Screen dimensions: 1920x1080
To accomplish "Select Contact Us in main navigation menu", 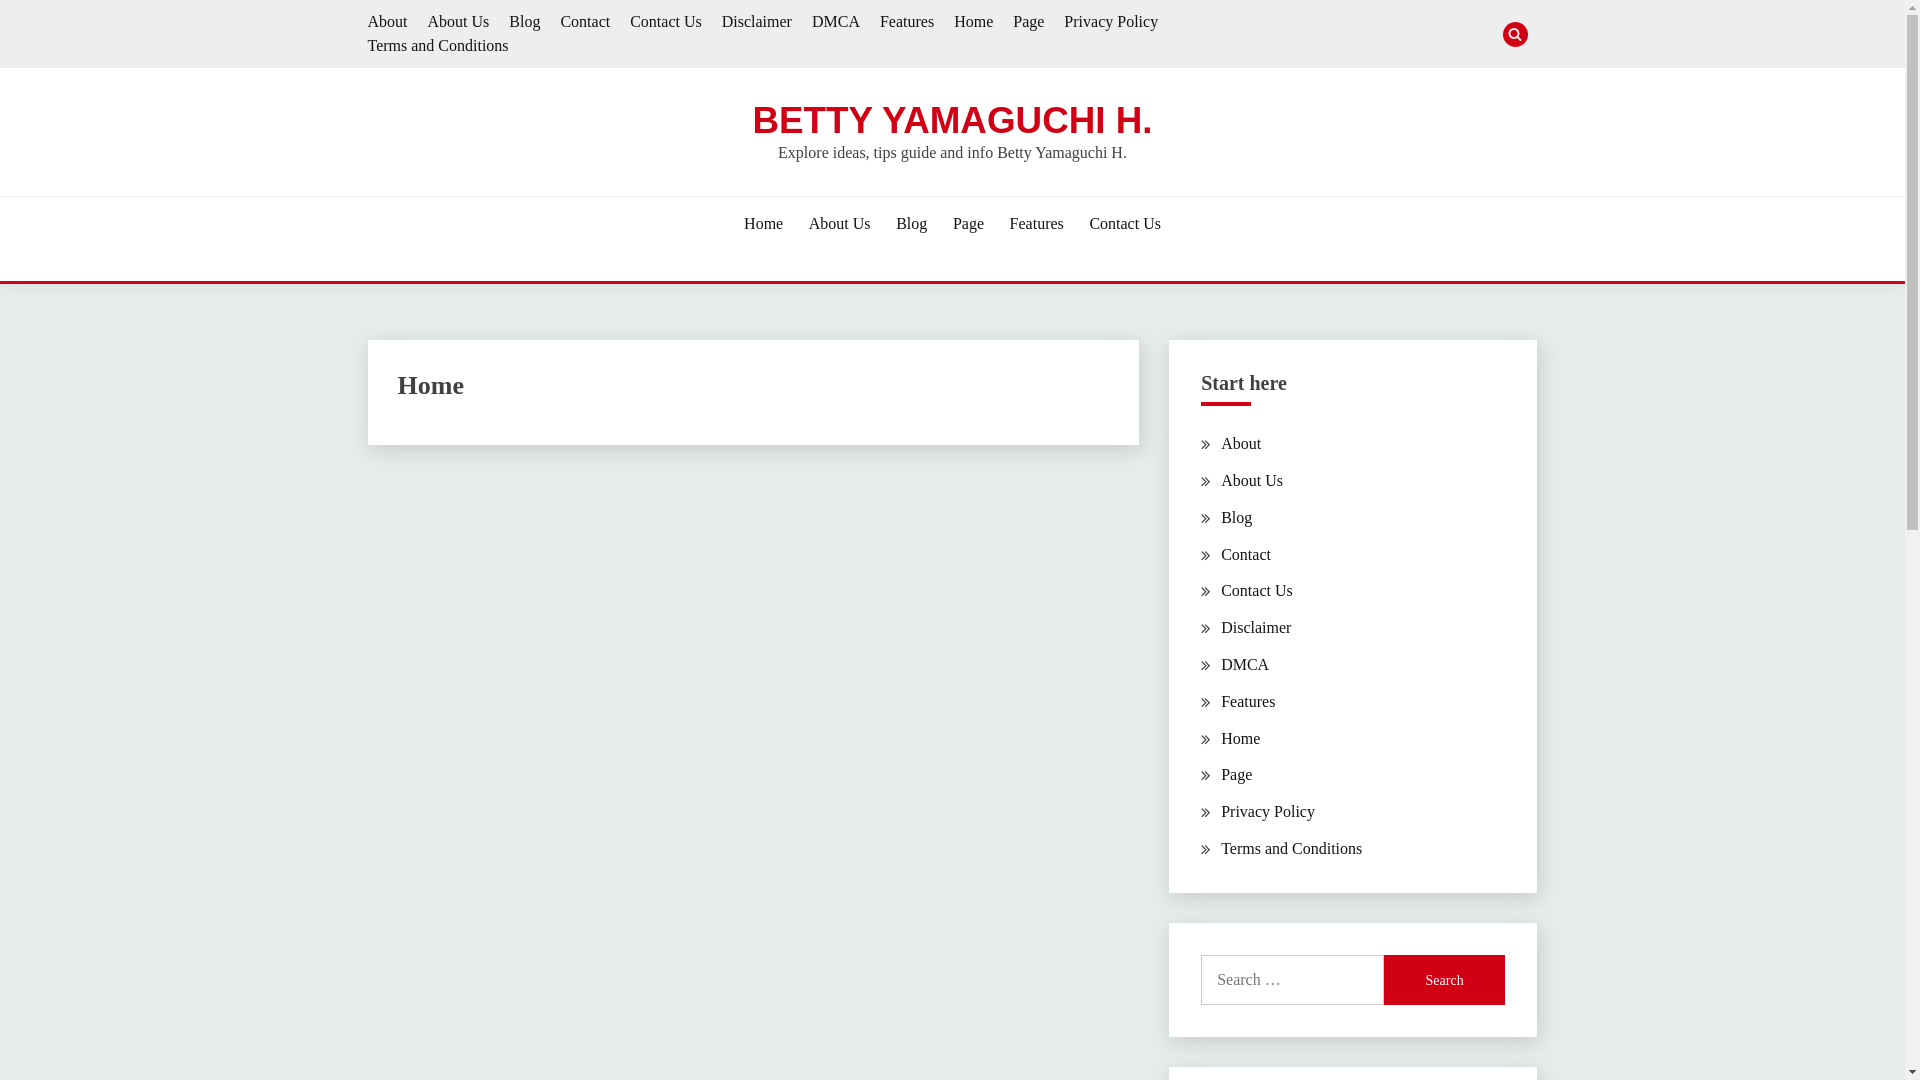I will 1125,224.
